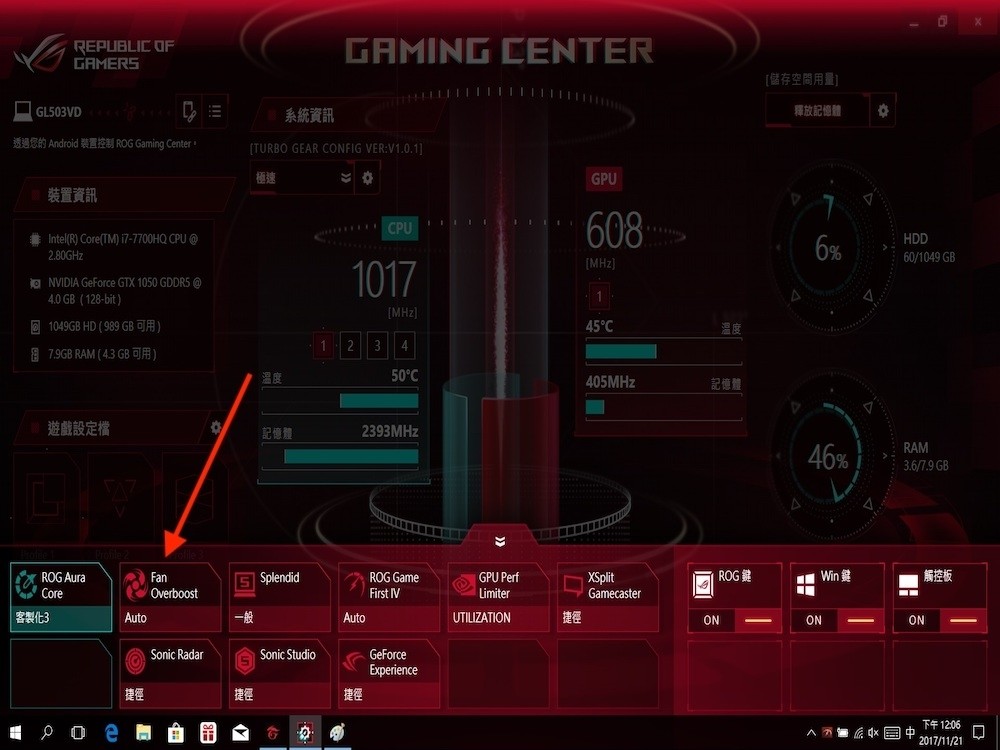Open Windows taskbar search
The image size is (1000, 750).
[47, 733]
